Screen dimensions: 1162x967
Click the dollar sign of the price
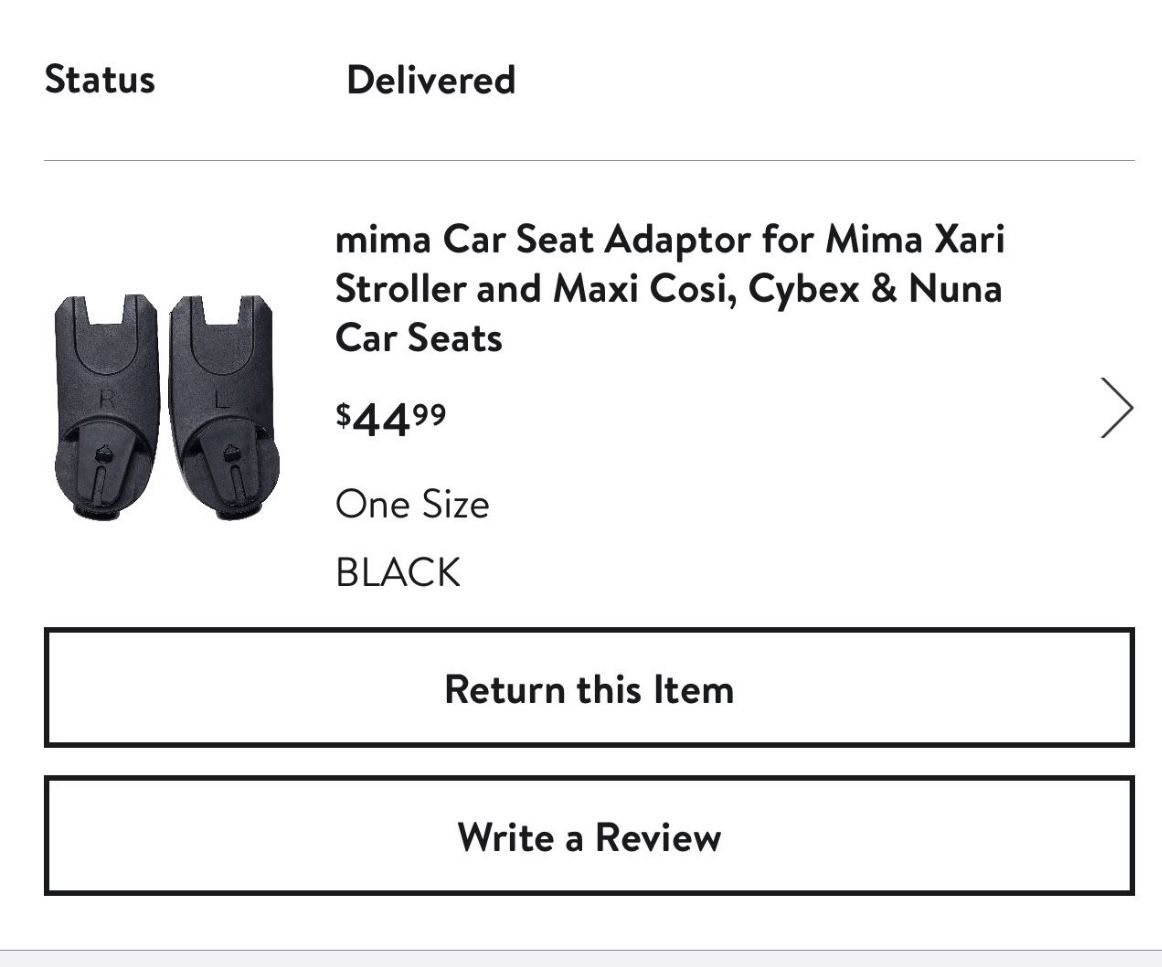tap(342, 414)
